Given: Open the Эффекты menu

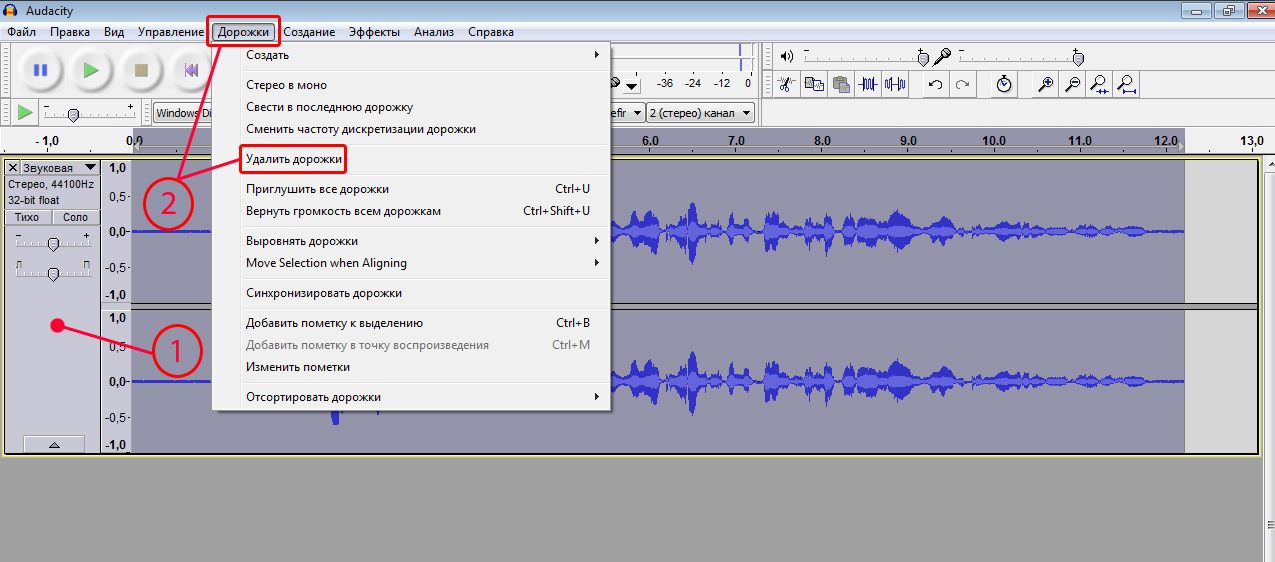Looking at the screenshot, I should pos(374,32).
